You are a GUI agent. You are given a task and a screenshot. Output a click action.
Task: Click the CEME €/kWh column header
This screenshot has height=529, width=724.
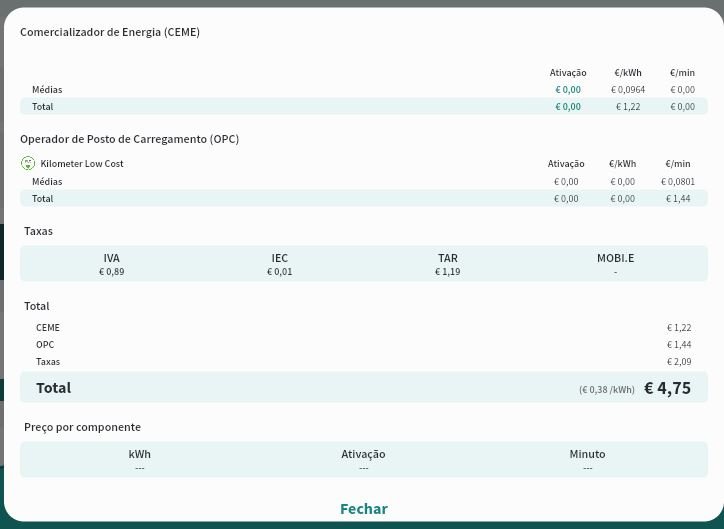click(x=628, y=73)
